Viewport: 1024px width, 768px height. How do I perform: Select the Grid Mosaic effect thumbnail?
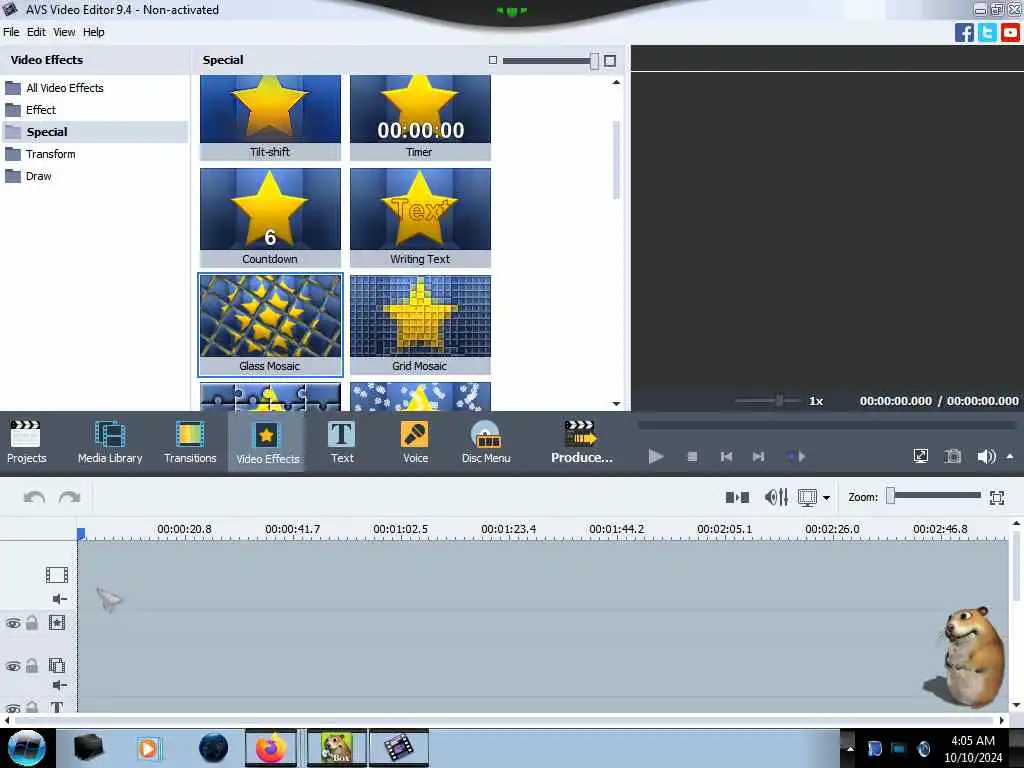point(420,325)
